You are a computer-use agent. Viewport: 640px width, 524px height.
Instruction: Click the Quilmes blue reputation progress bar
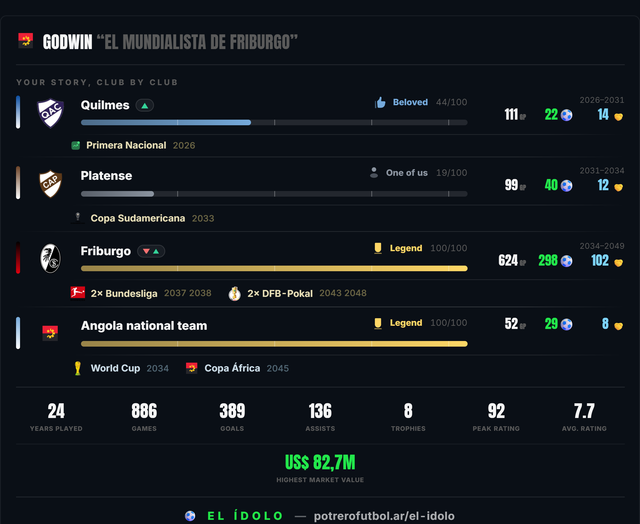[x=274, y=122]
